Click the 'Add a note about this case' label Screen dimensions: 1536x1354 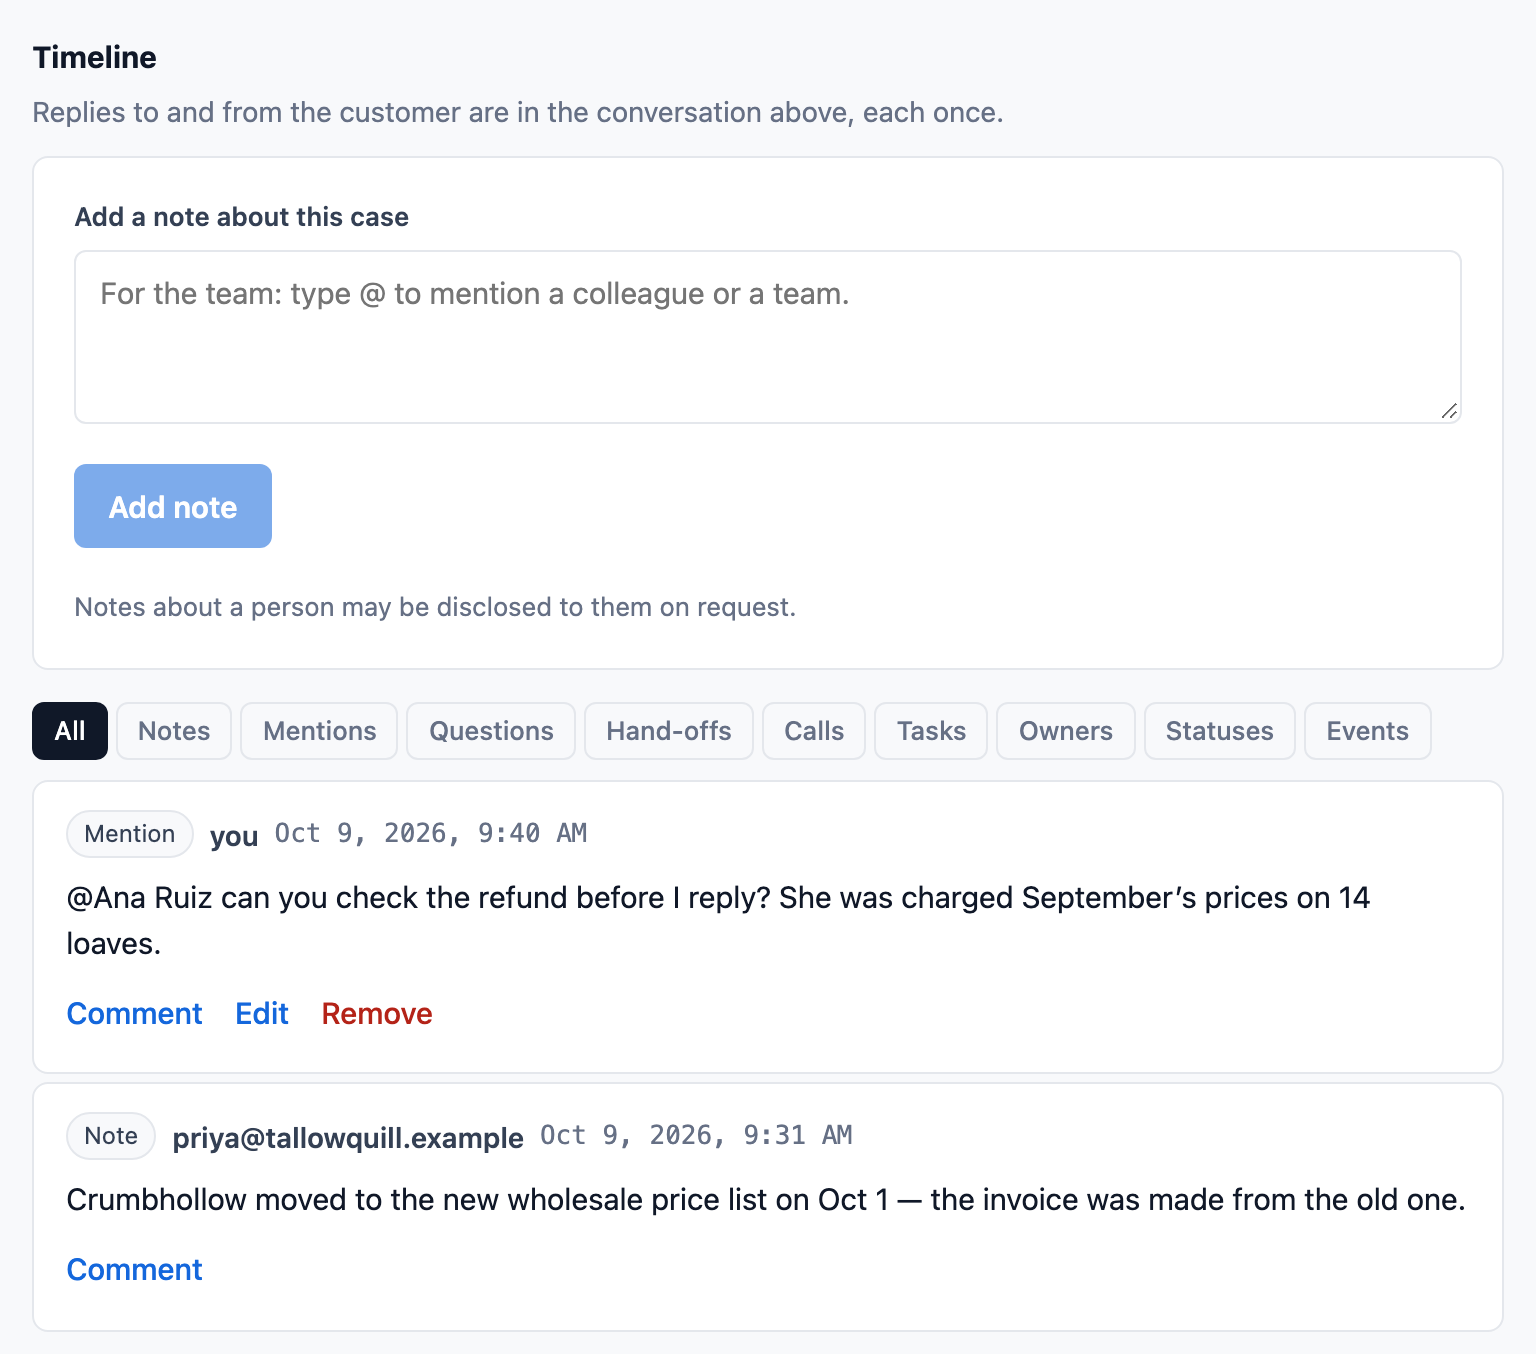click(242, 217)
